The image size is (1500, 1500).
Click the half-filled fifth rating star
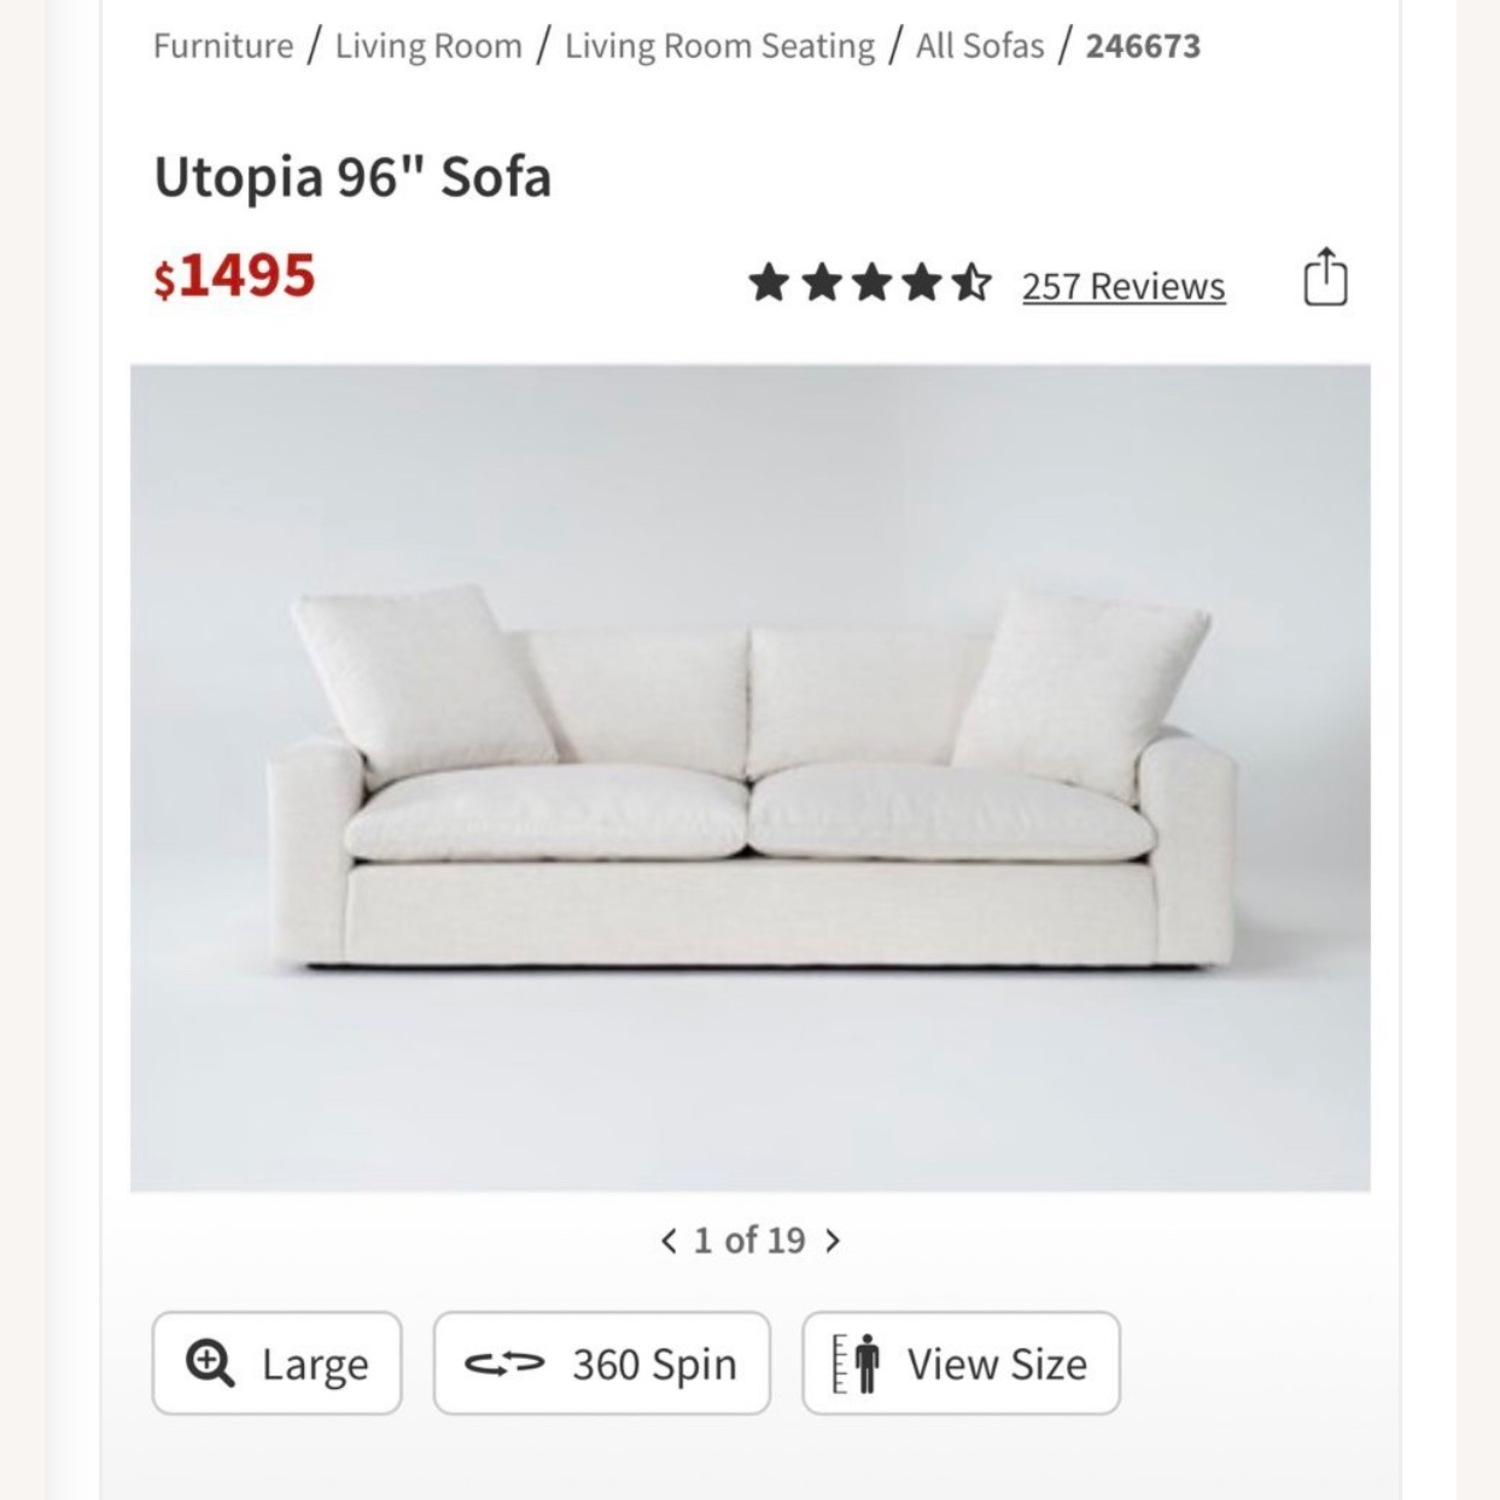coord(972,283)
